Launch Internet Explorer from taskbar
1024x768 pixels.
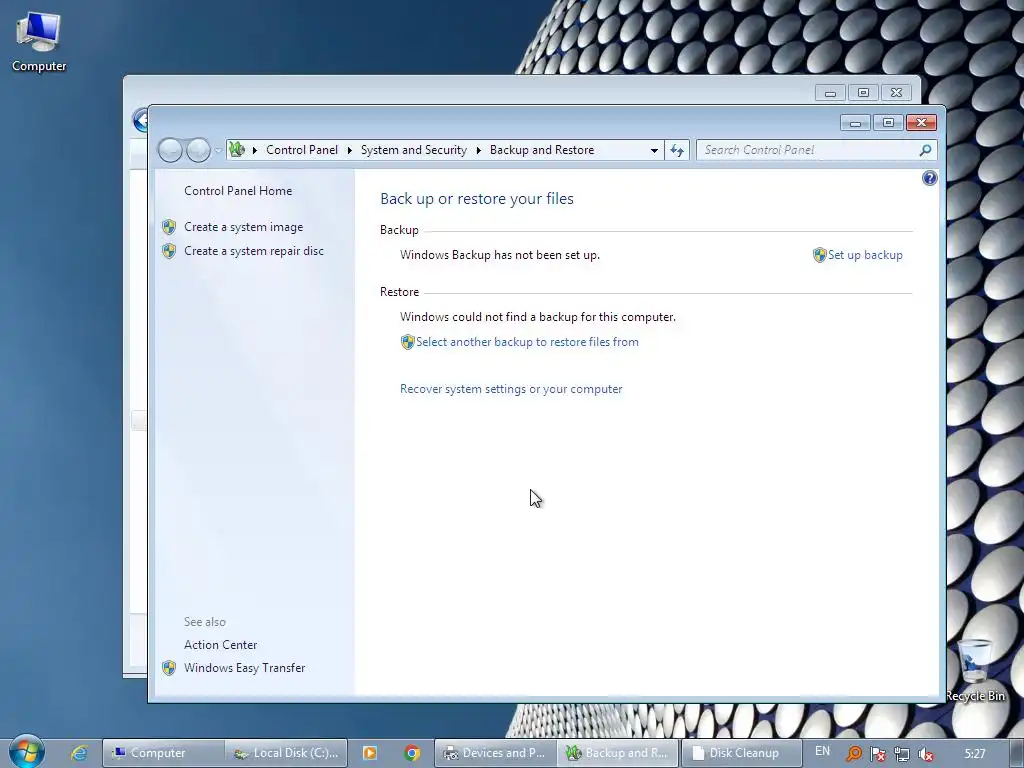[79, 753]
